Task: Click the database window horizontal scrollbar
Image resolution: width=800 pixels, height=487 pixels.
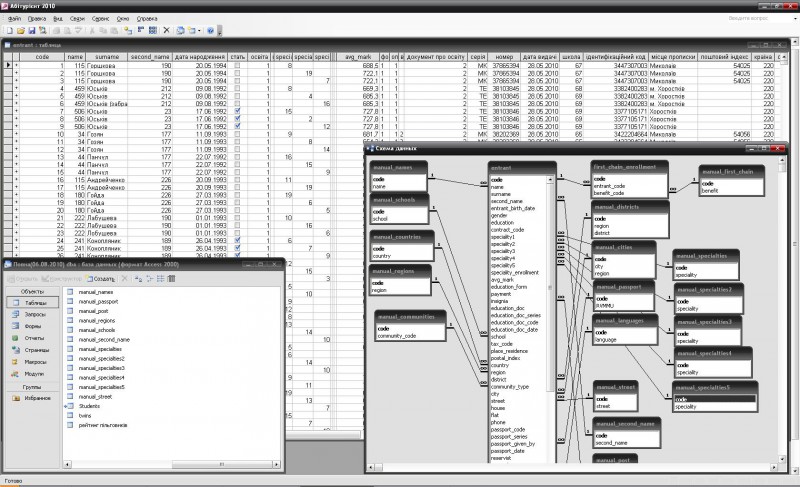Action: 172,465
